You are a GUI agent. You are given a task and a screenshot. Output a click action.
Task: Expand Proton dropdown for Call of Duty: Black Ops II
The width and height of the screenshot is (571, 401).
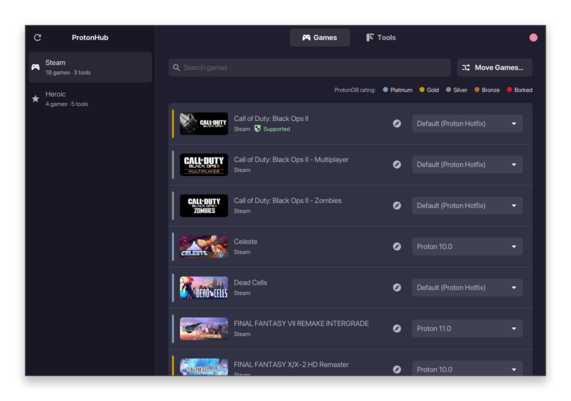click(467, 124)
